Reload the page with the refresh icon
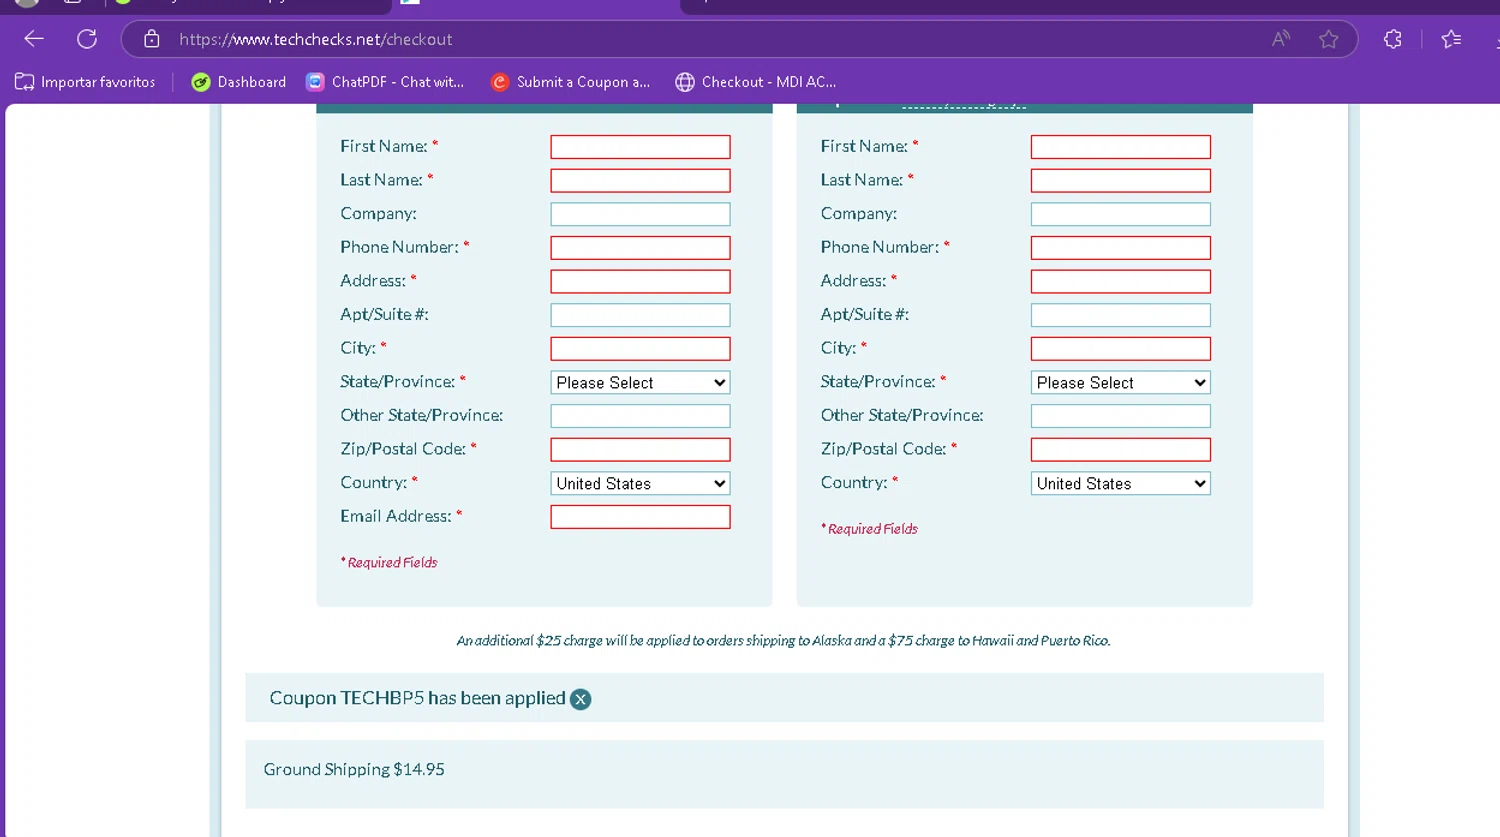 tap(87, 39)
